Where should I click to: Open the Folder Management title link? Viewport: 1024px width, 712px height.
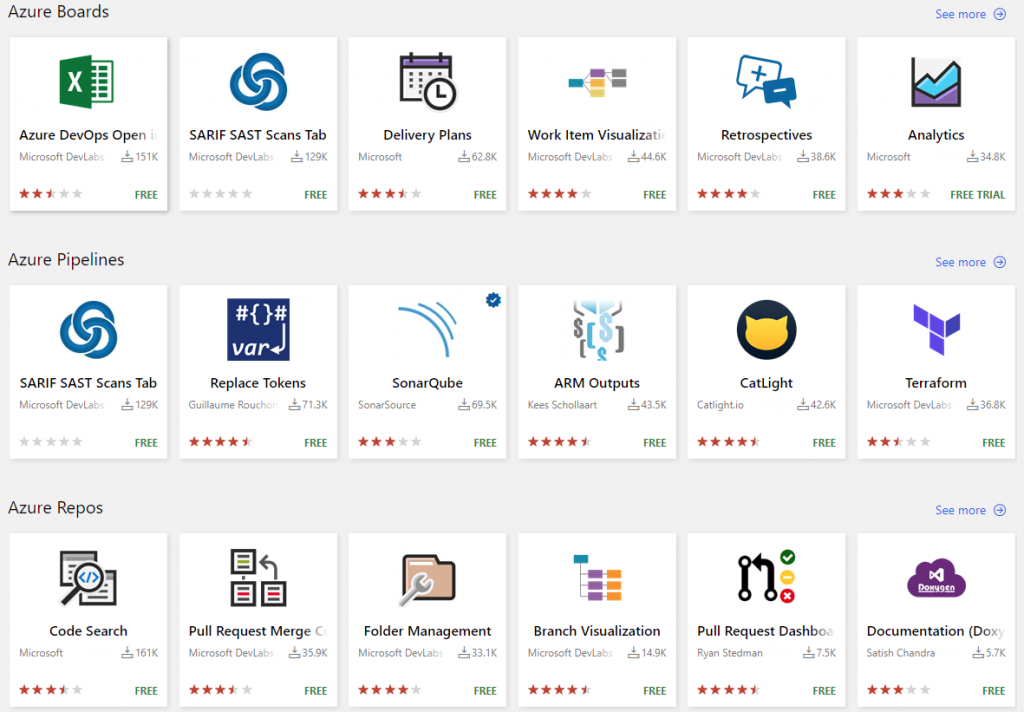click(x=428, y=631)
